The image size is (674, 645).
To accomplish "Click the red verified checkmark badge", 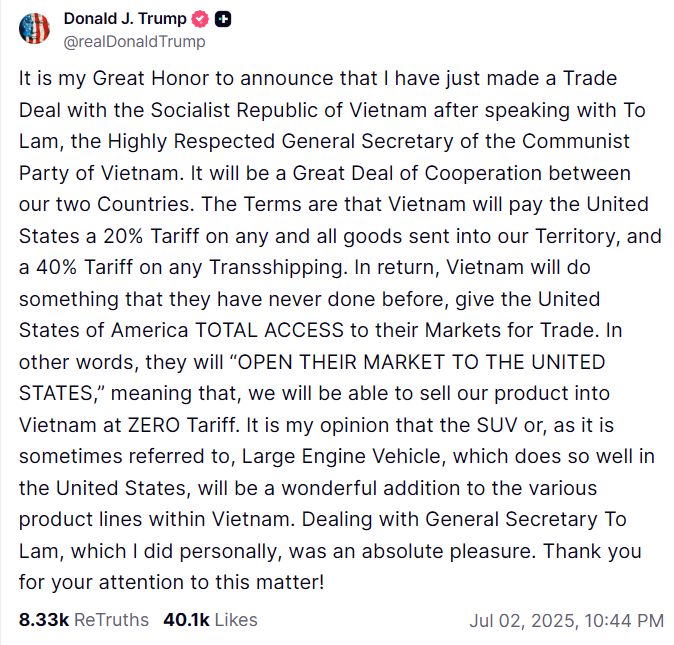I will [x=200, y=19].
